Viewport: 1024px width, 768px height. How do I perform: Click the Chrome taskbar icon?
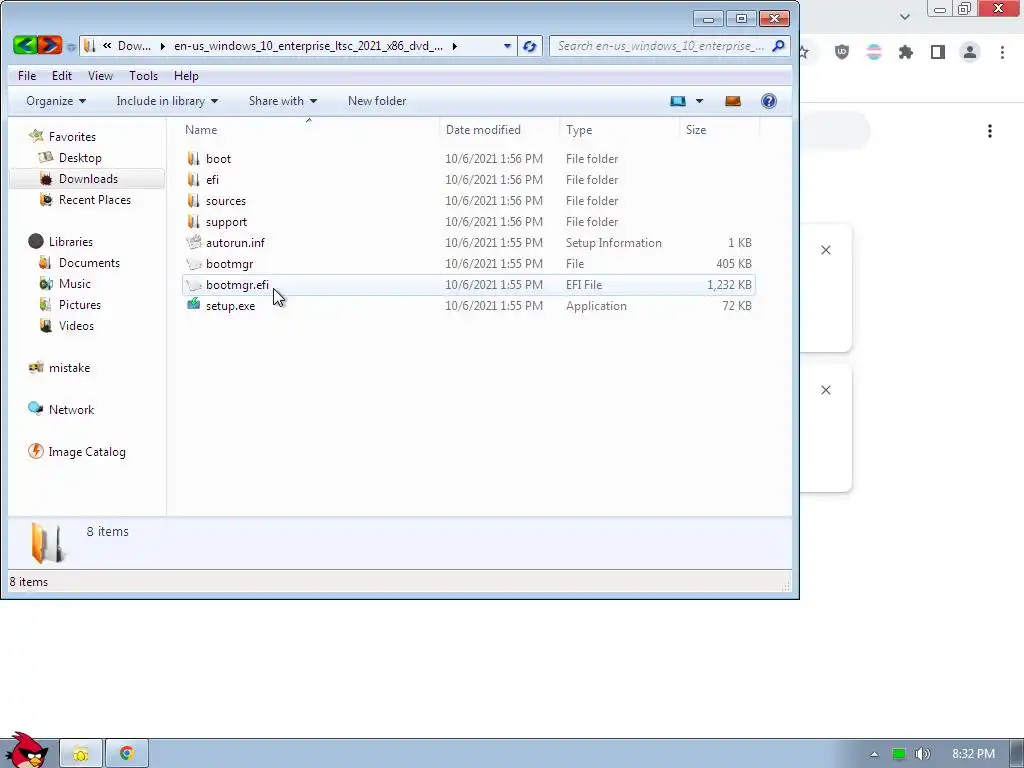[127, 754]
